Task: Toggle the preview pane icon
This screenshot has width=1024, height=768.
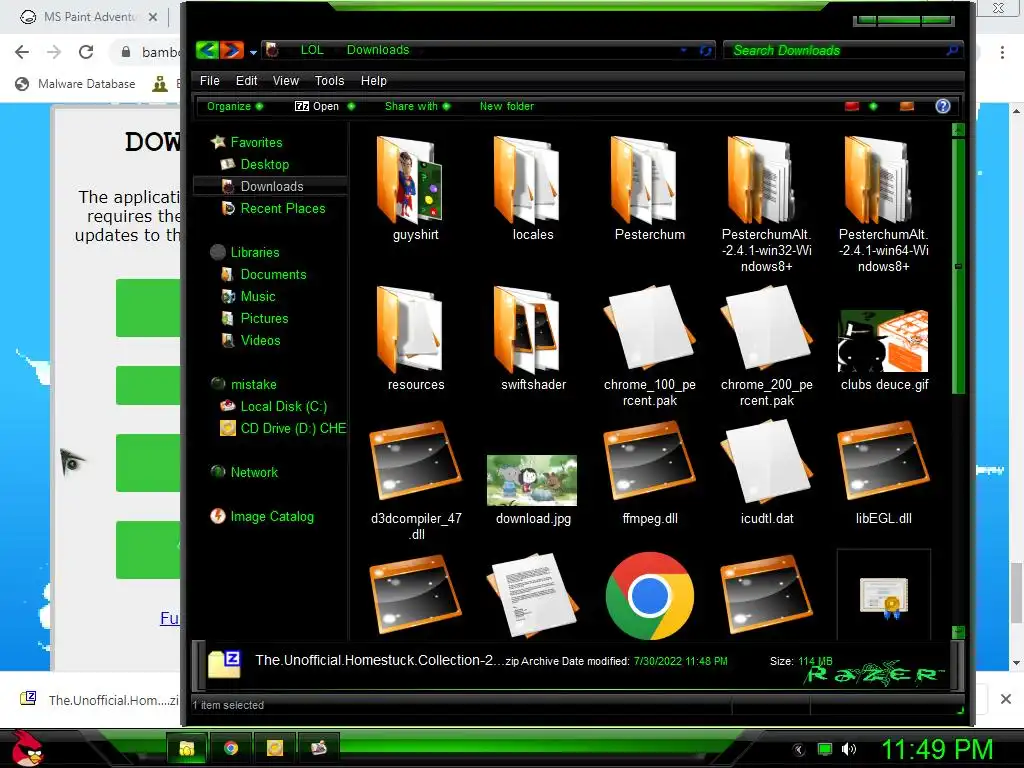Action: 906,106
